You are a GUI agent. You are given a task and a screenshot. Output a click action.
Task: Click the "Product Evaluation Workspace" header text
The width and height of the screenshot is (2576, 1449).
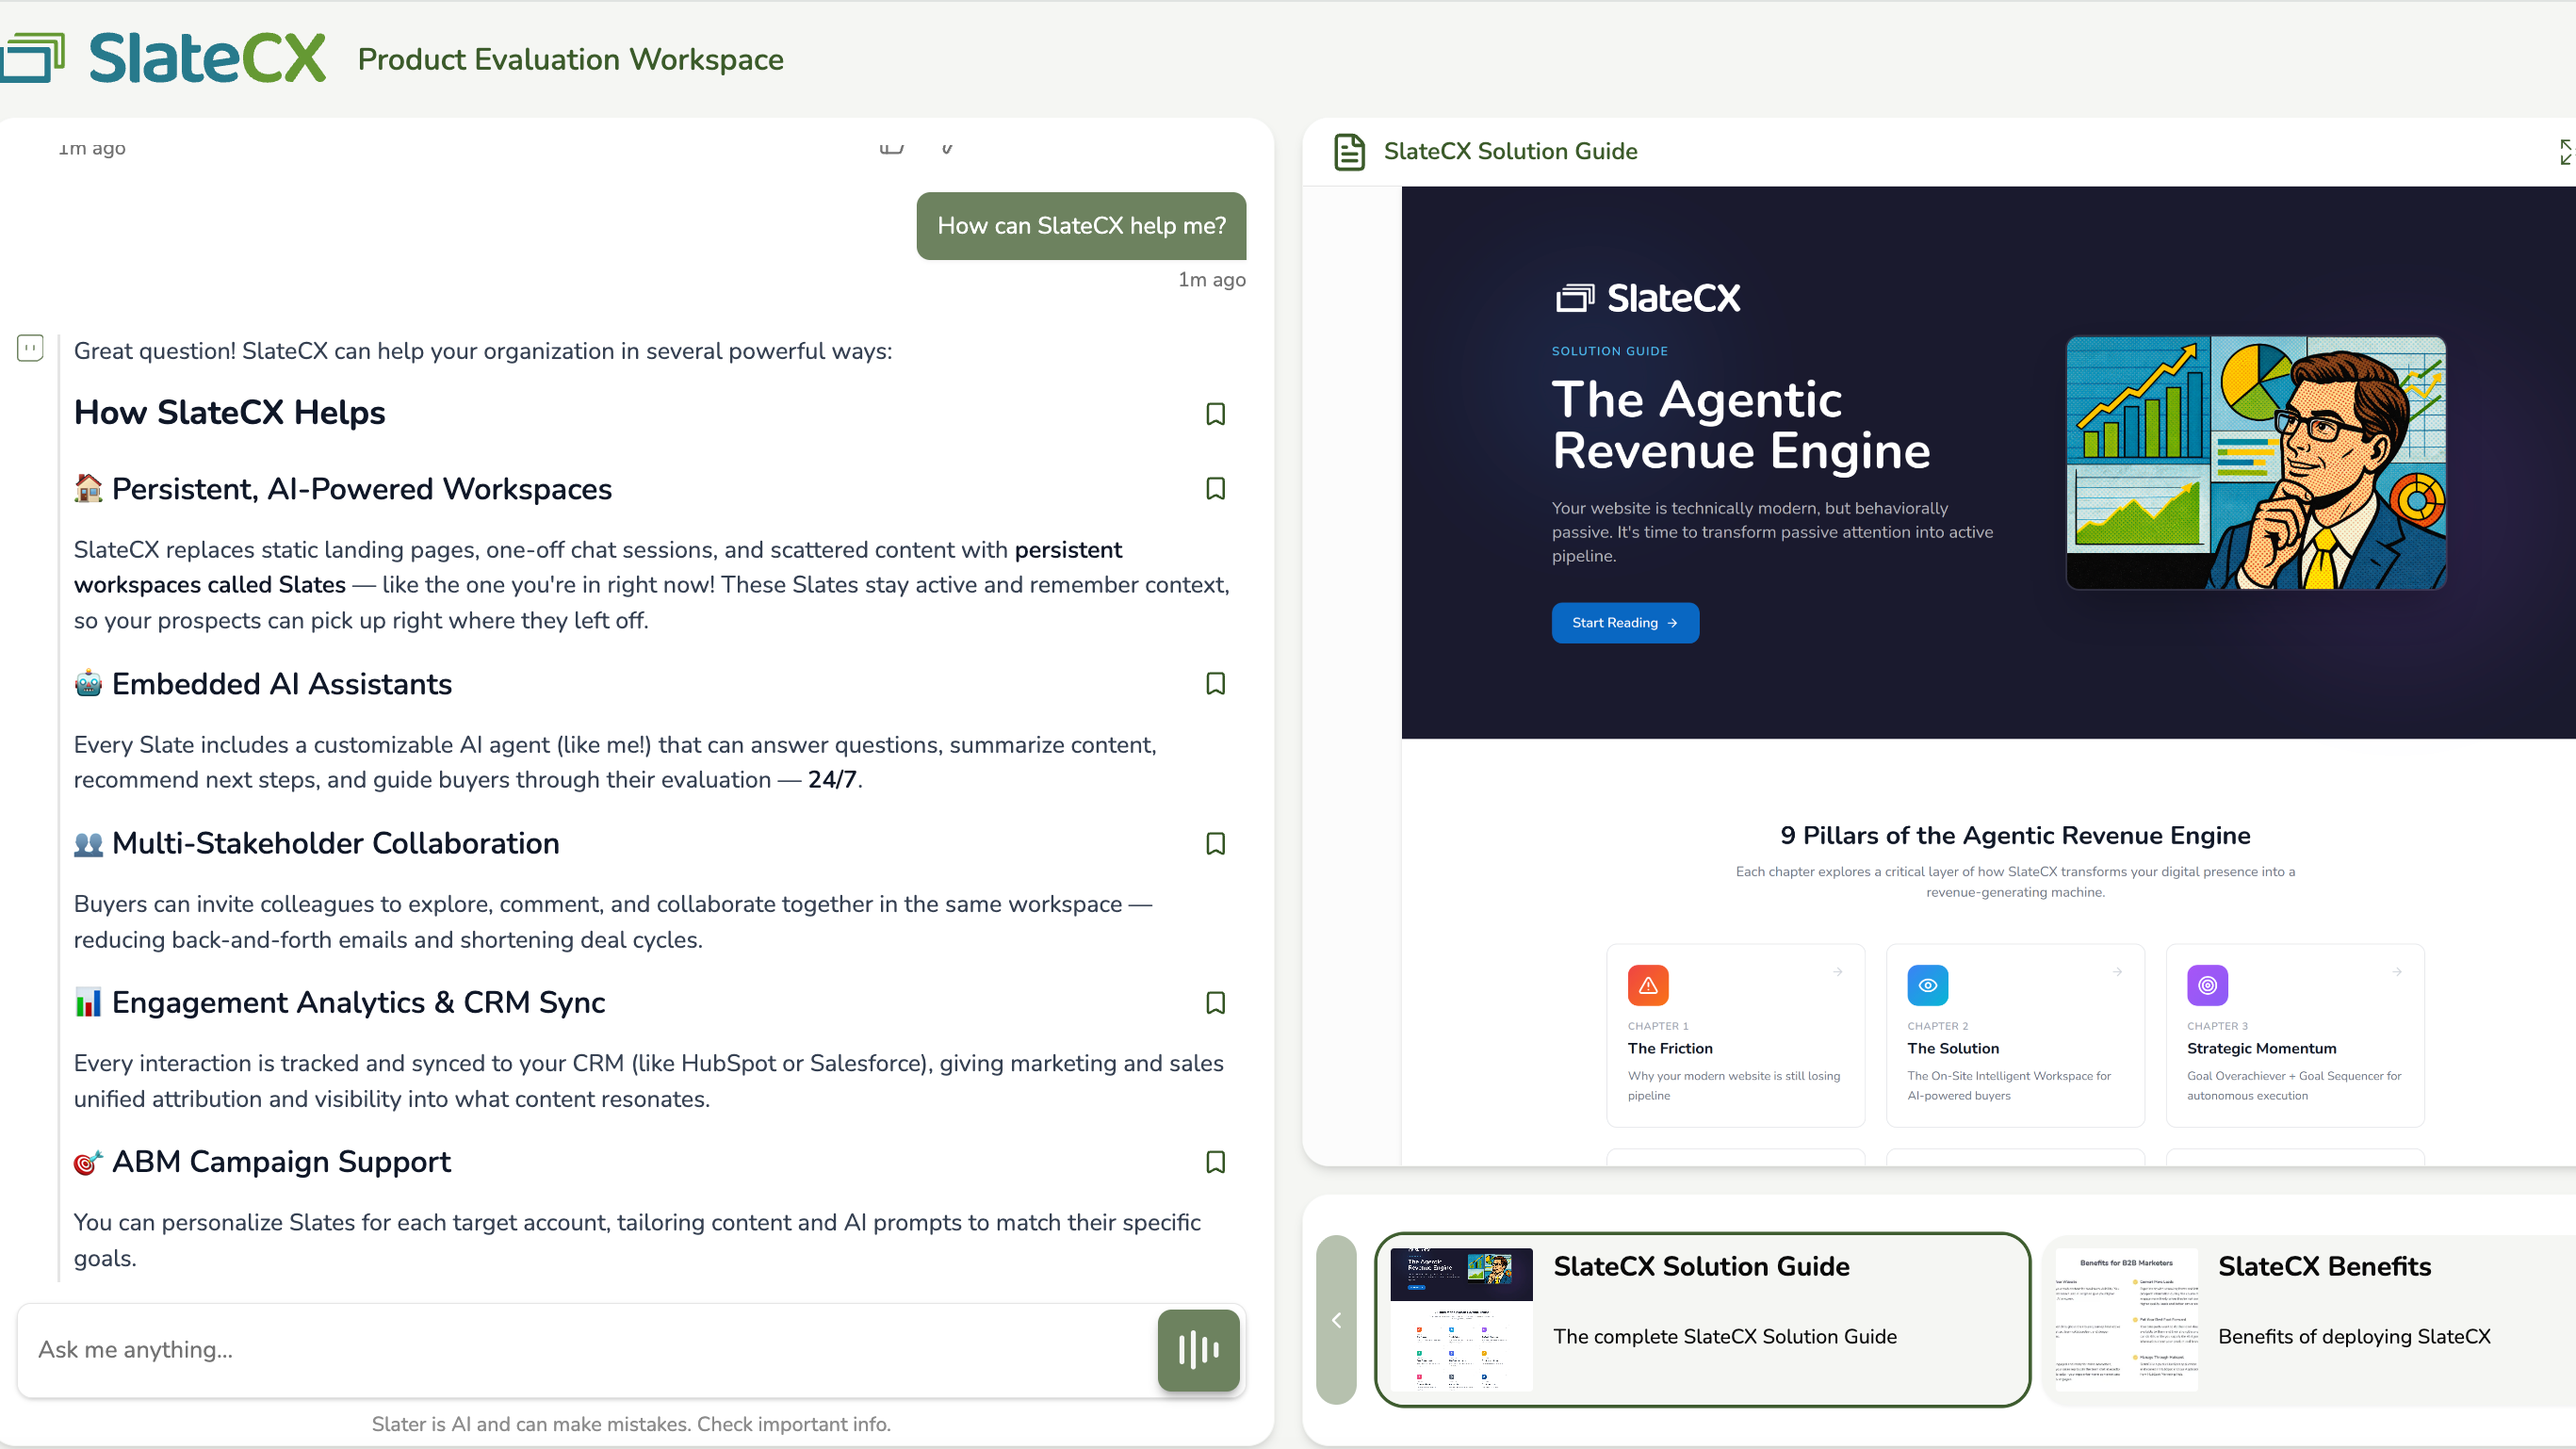(570, 60)
